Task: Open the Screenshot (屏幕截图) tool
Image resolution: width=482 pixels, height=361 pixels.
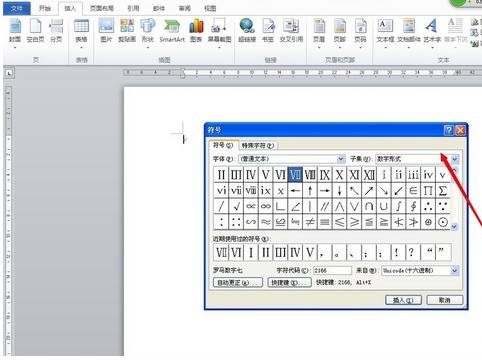Action: 219,32
